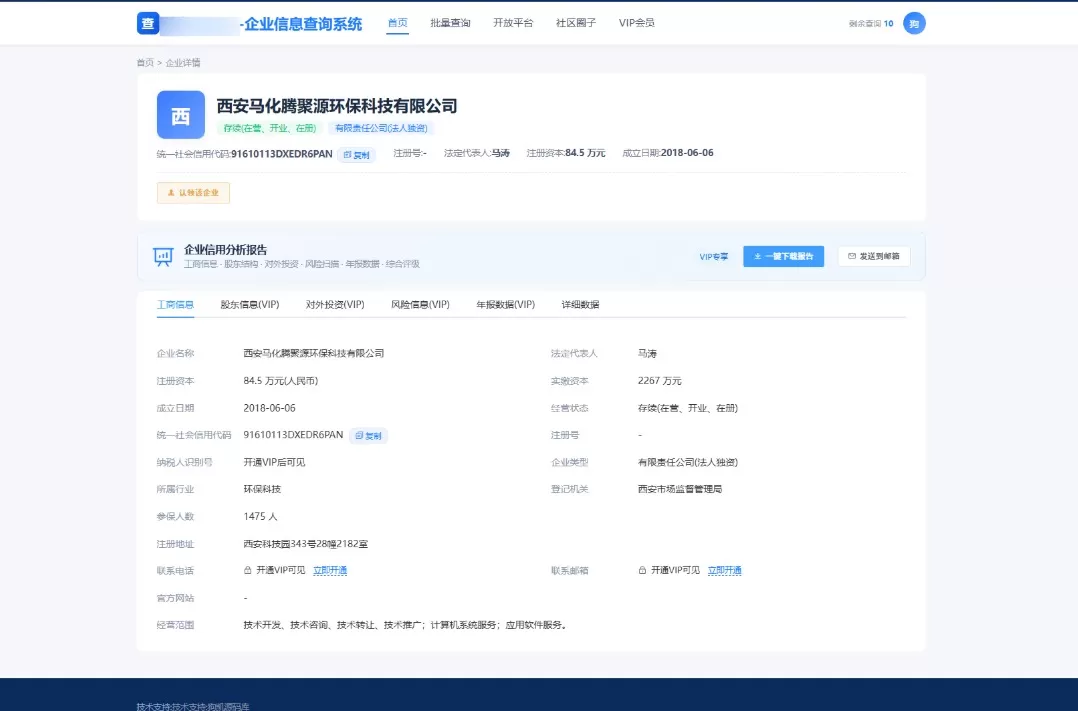This screenshot has width=1078, height=711.
Task: Click the 有限责任公司(法人独资) tag in header
Action: click(381, 128)
